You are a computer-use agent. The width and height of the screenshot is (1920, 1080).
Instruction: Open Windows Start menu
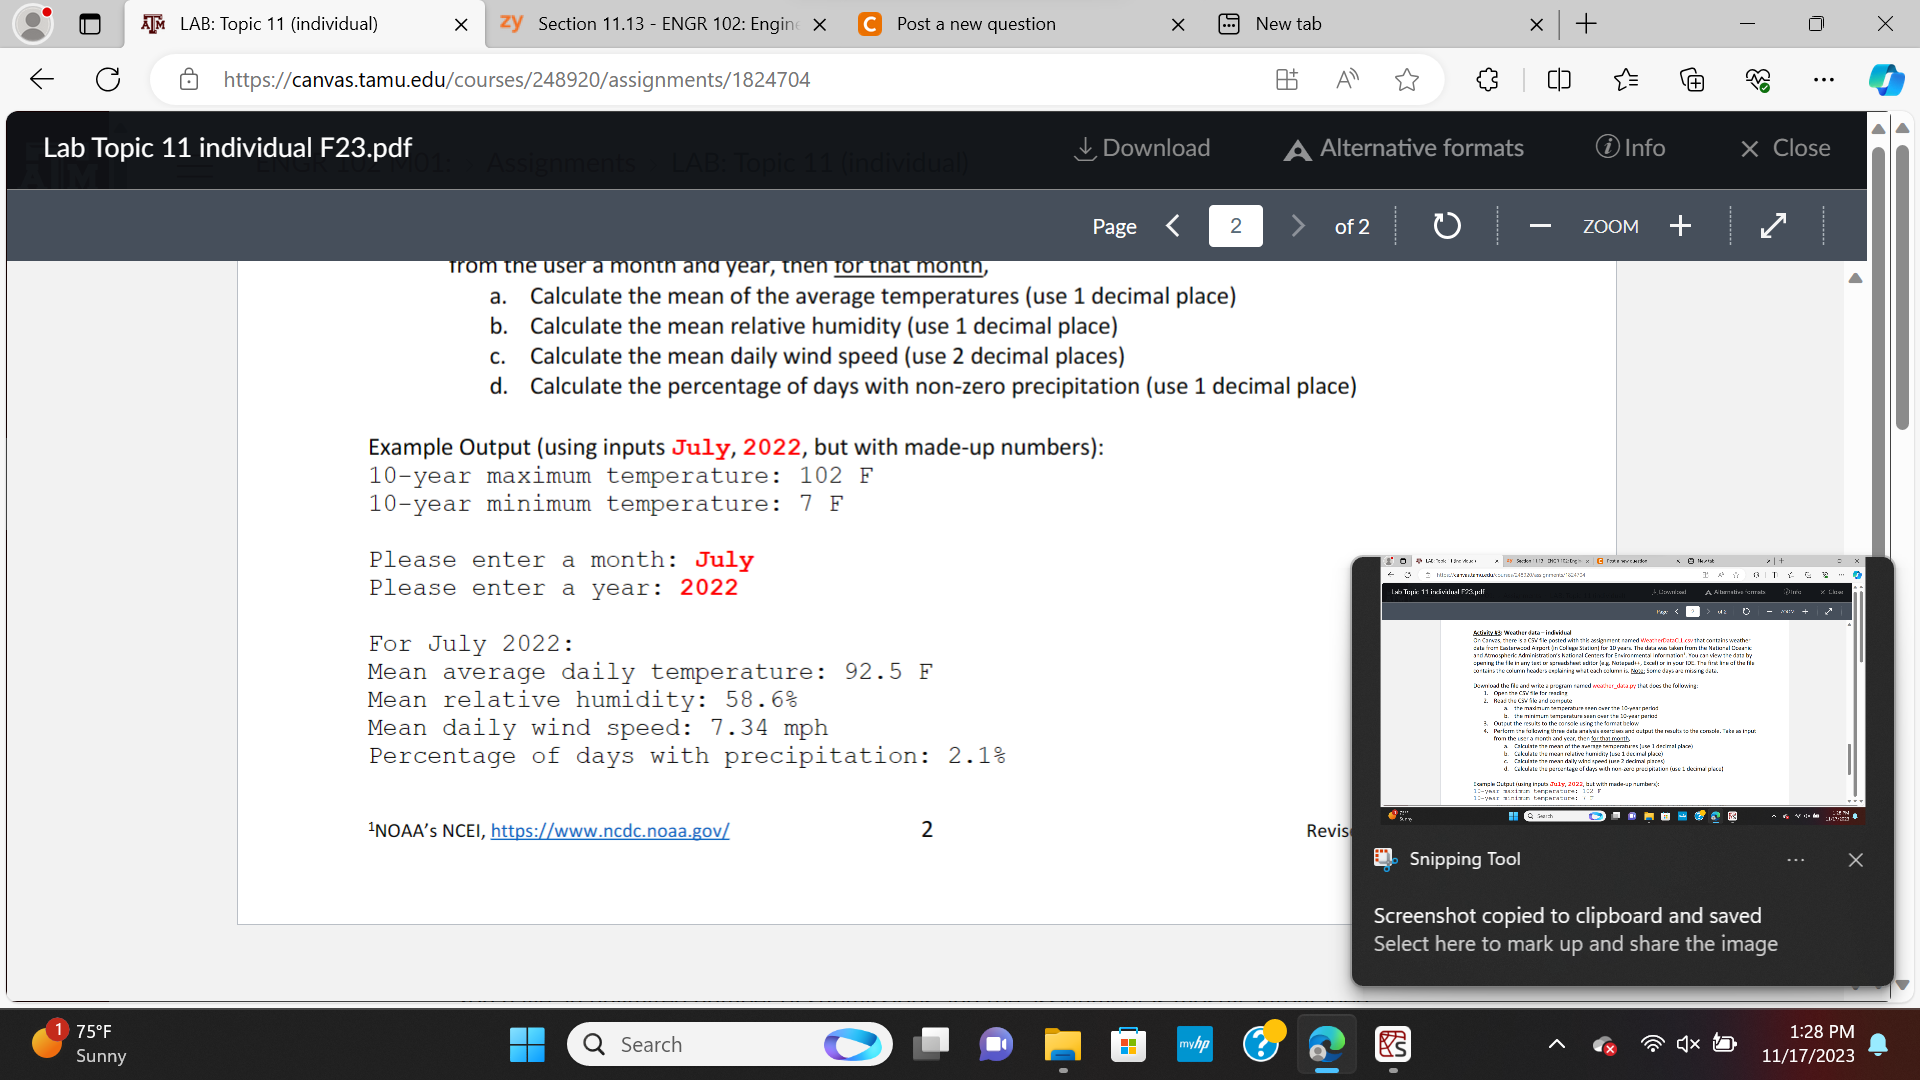[527, 1045]
